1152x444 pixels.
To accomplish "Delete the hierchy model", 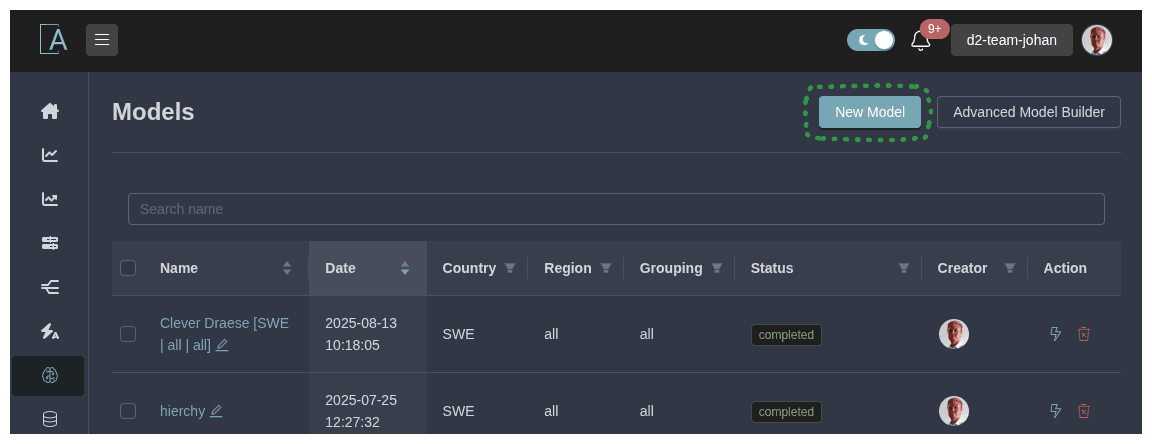I will [1084, 411].
